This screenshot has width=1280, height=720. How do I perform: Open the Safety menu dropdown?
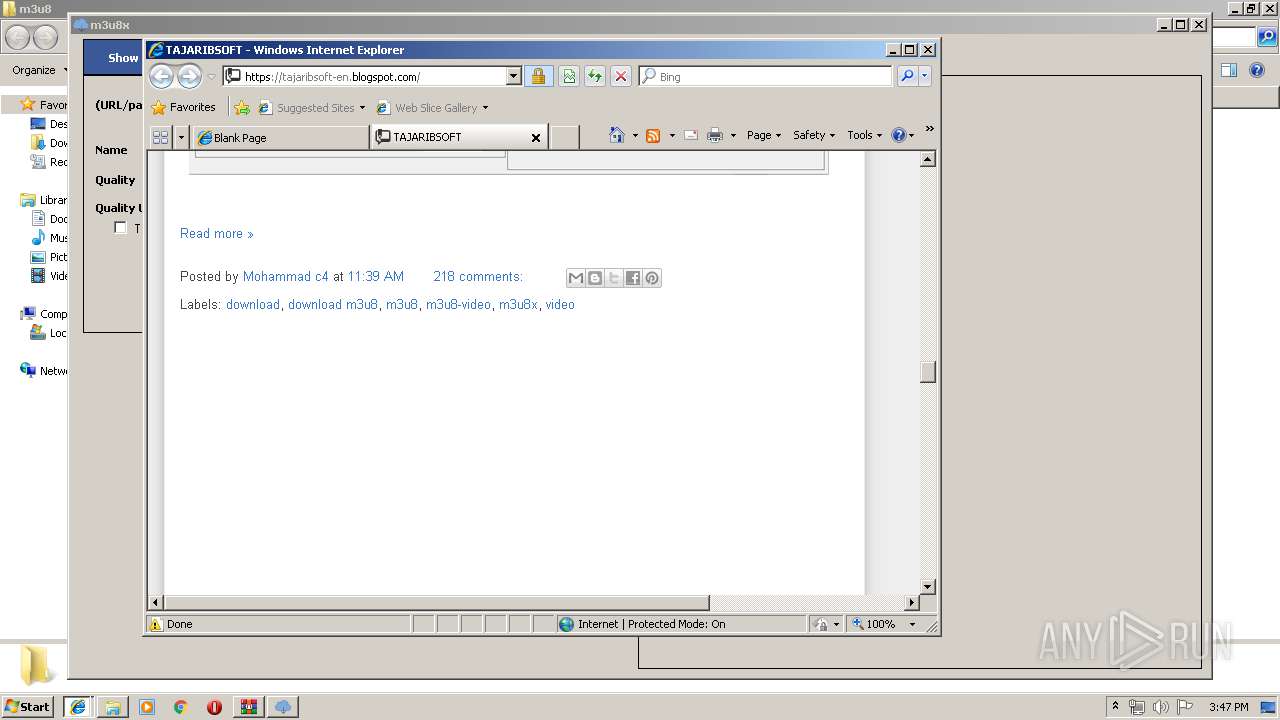coord(813,135)
